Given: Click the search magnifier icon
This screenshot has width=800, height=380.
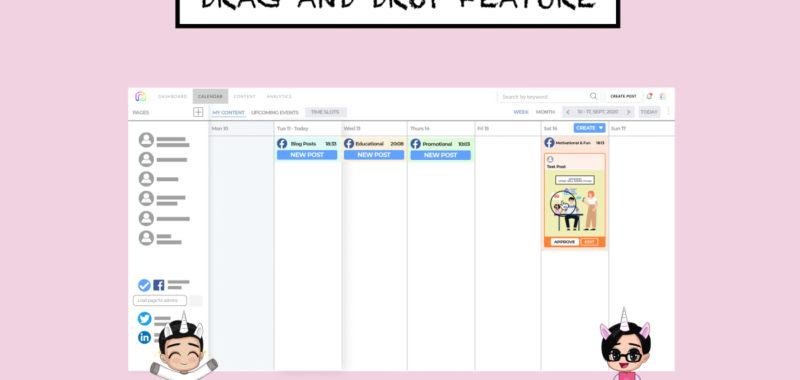Looking at the screenshot, I should (593, 96).
